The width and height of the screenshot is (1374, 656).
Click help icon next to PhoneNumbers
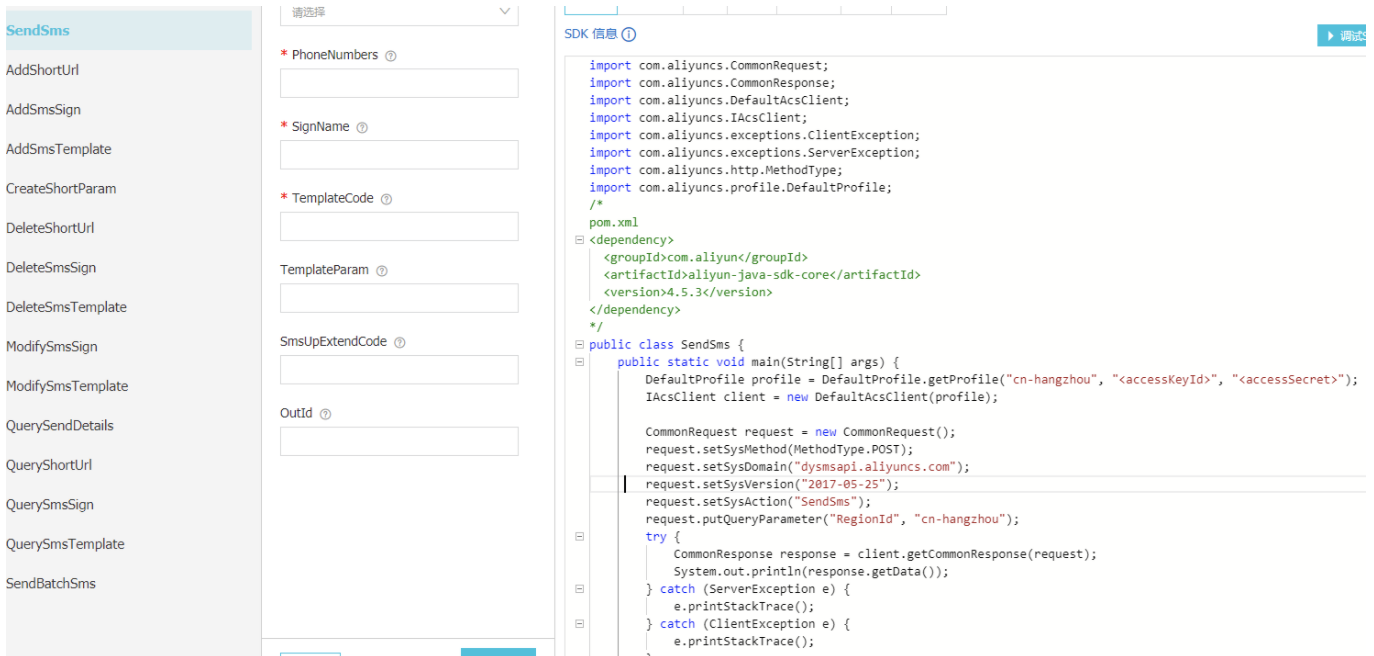point(391,56)
